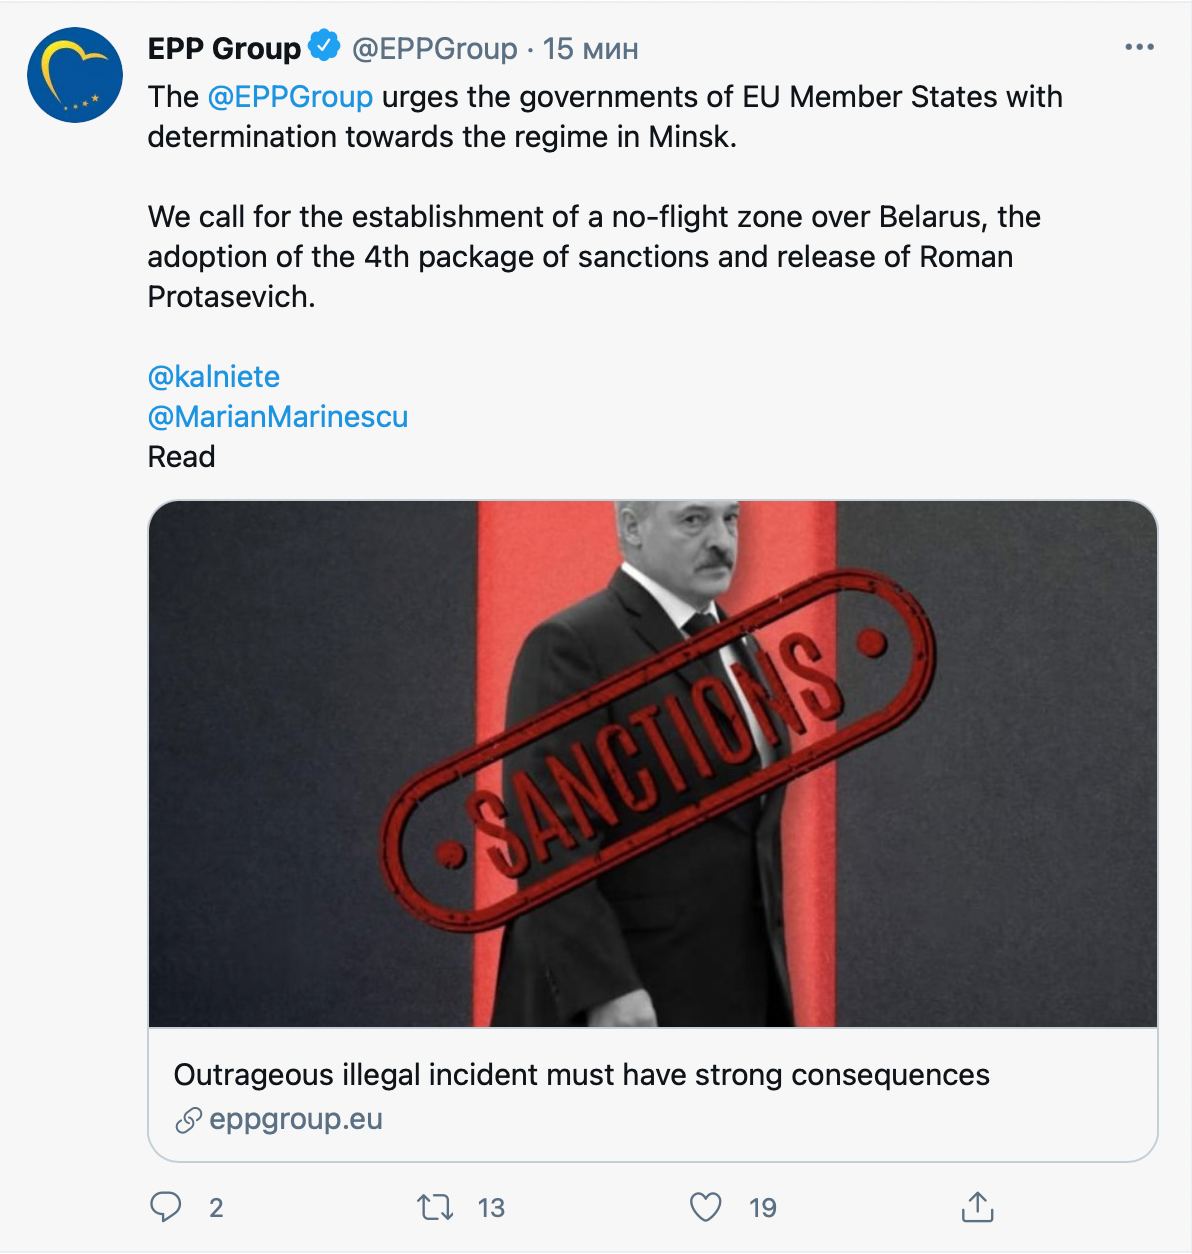This screenshot has height=1254, width=1192.
Task: Click the retweet count 13
Action: [491, 1208]
